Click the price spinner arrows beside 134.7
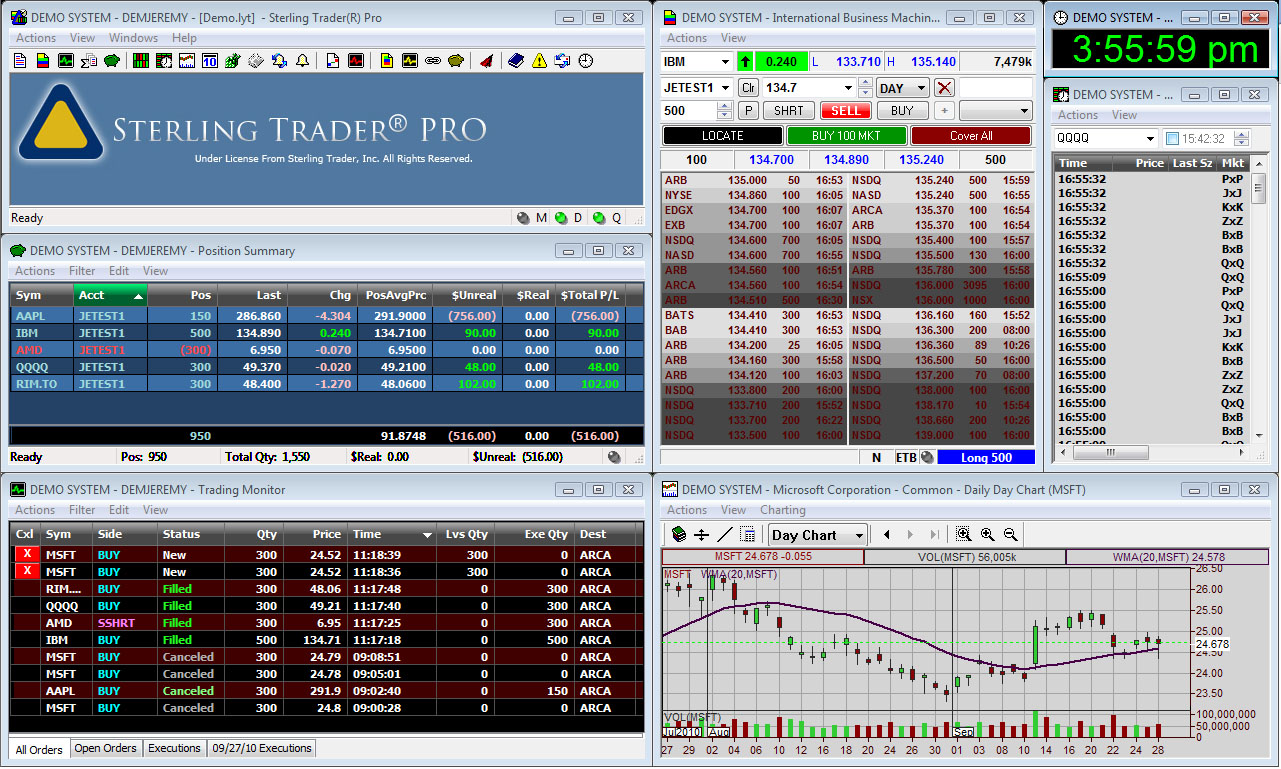Image resolution: width=1281 pixels, height=769 pixels. pyautogui.click(x=865, y=88)
